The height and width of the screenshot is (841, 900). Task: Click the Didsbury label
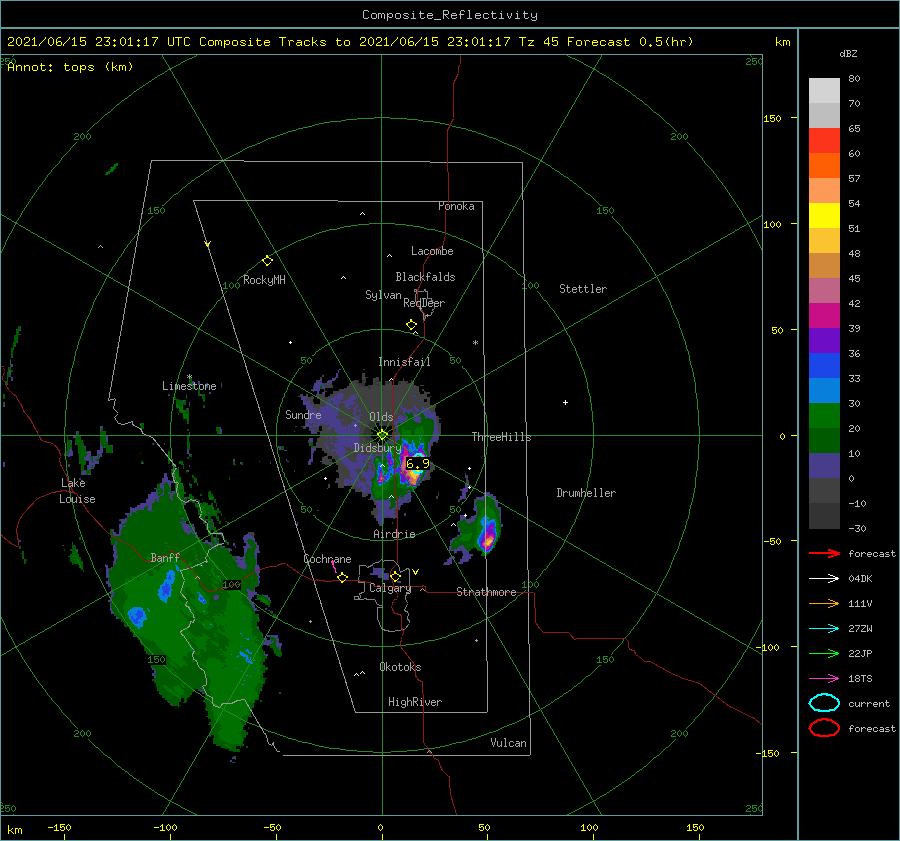pos(377,448)
